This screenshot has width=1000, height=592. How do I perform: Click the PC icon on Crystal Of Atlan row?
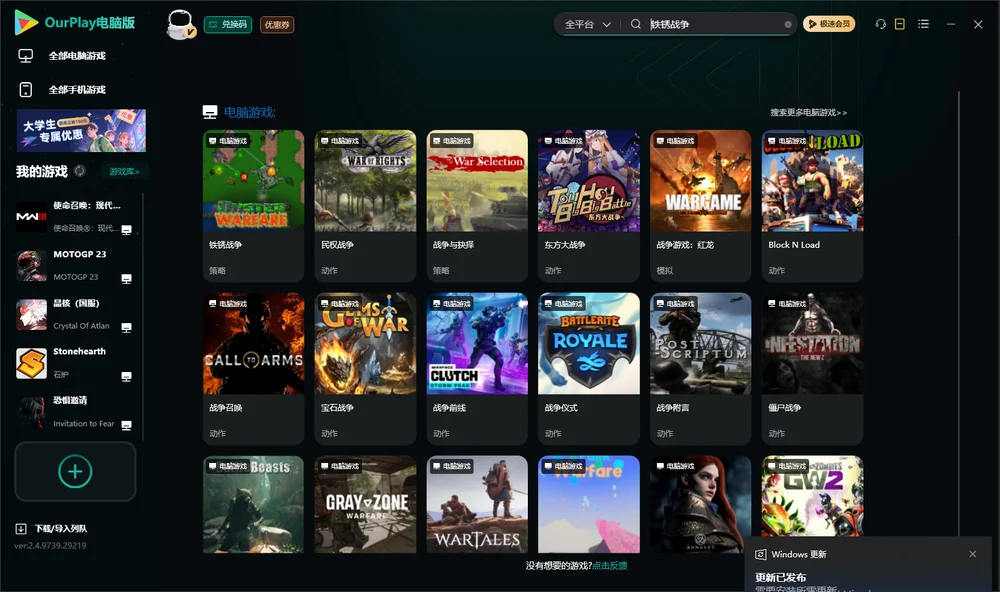(x=126, y=327)
